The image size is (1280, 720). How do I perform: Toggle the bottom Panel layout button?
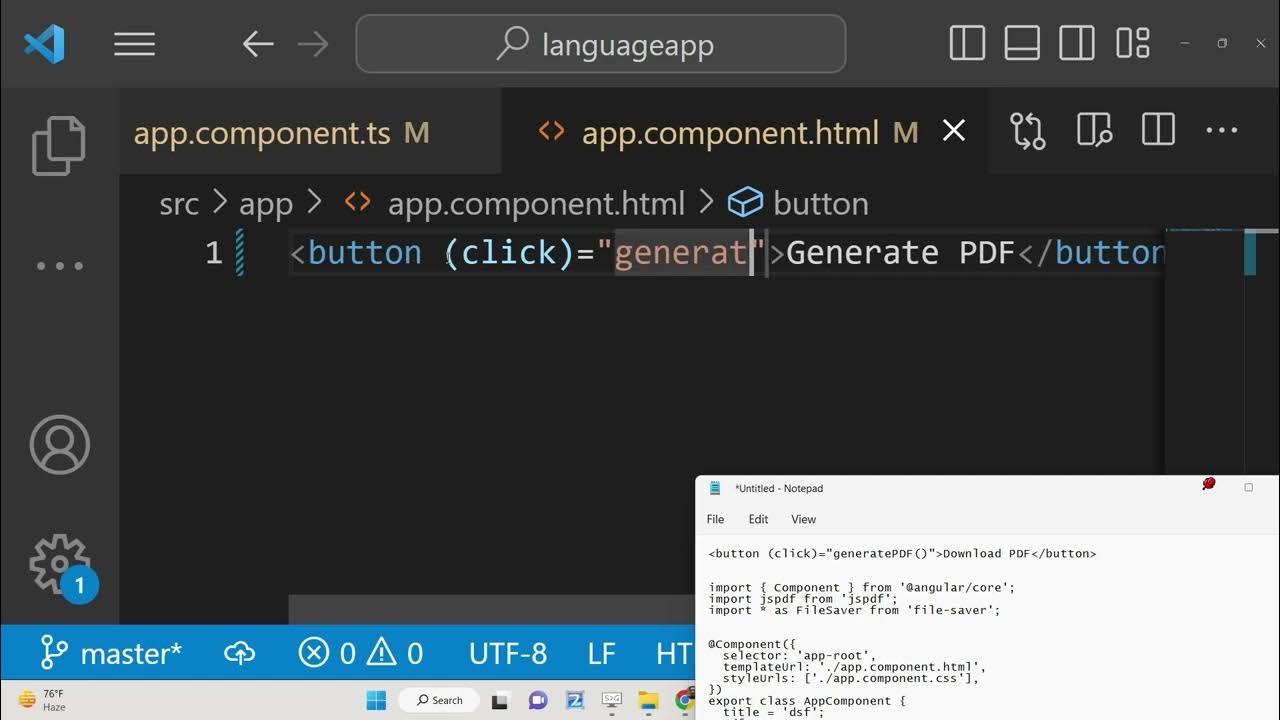click(1022, 44)
